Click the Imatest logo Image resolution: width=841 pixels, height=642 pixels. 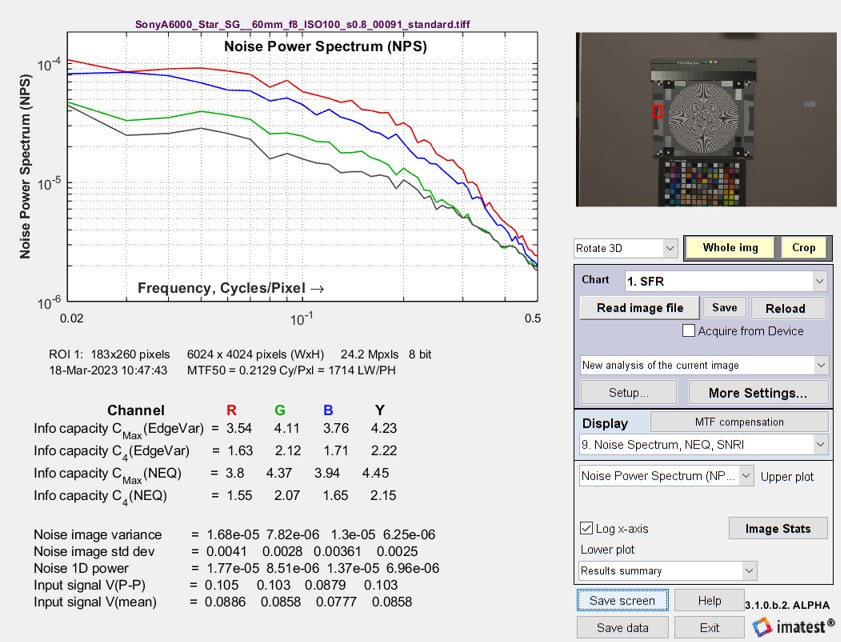[793, 626]
